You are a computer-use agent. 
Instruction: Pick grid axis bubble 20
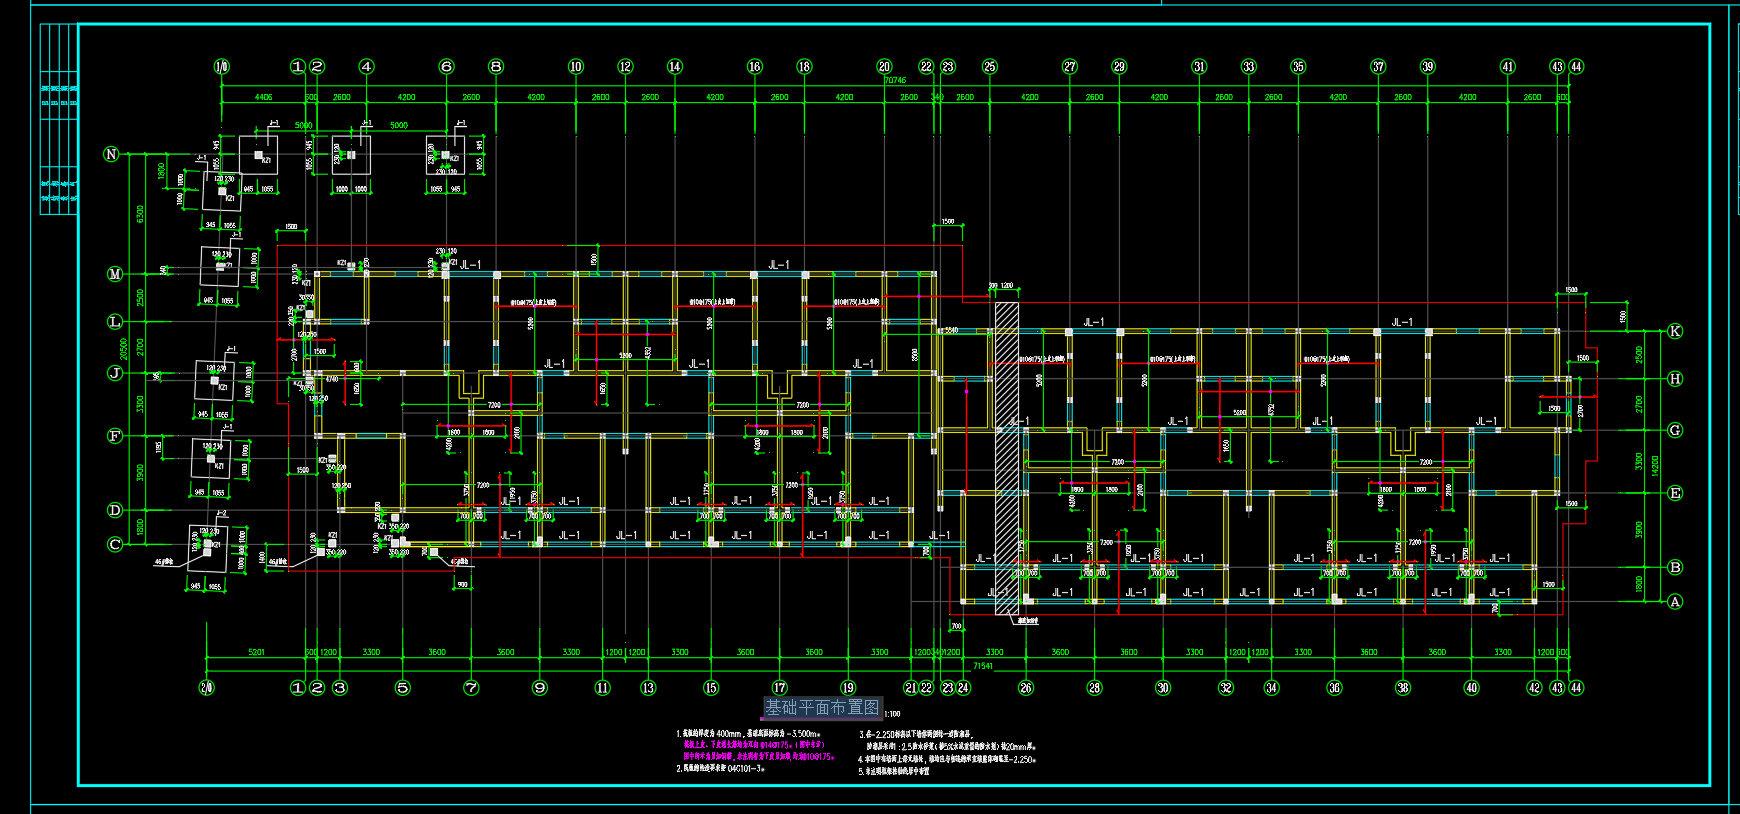pos(884,67)
